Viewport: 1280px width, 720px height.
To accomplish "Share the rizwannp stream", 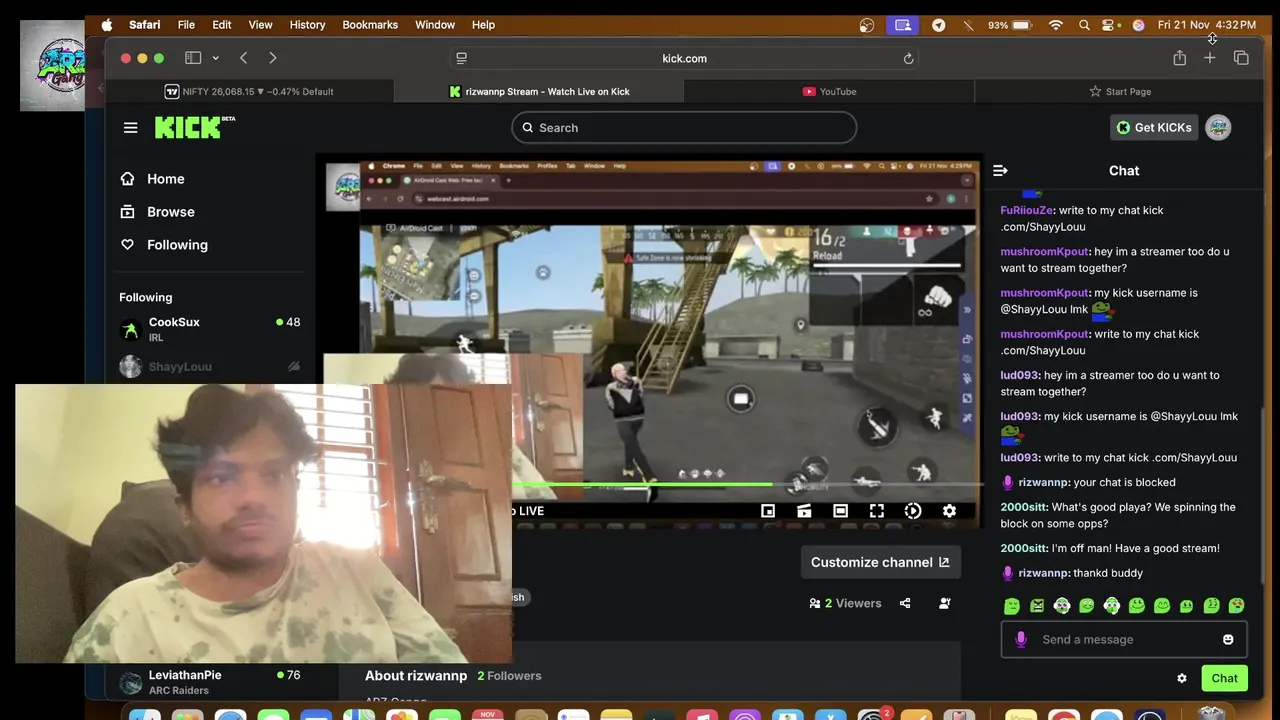I will pos(905,603).
